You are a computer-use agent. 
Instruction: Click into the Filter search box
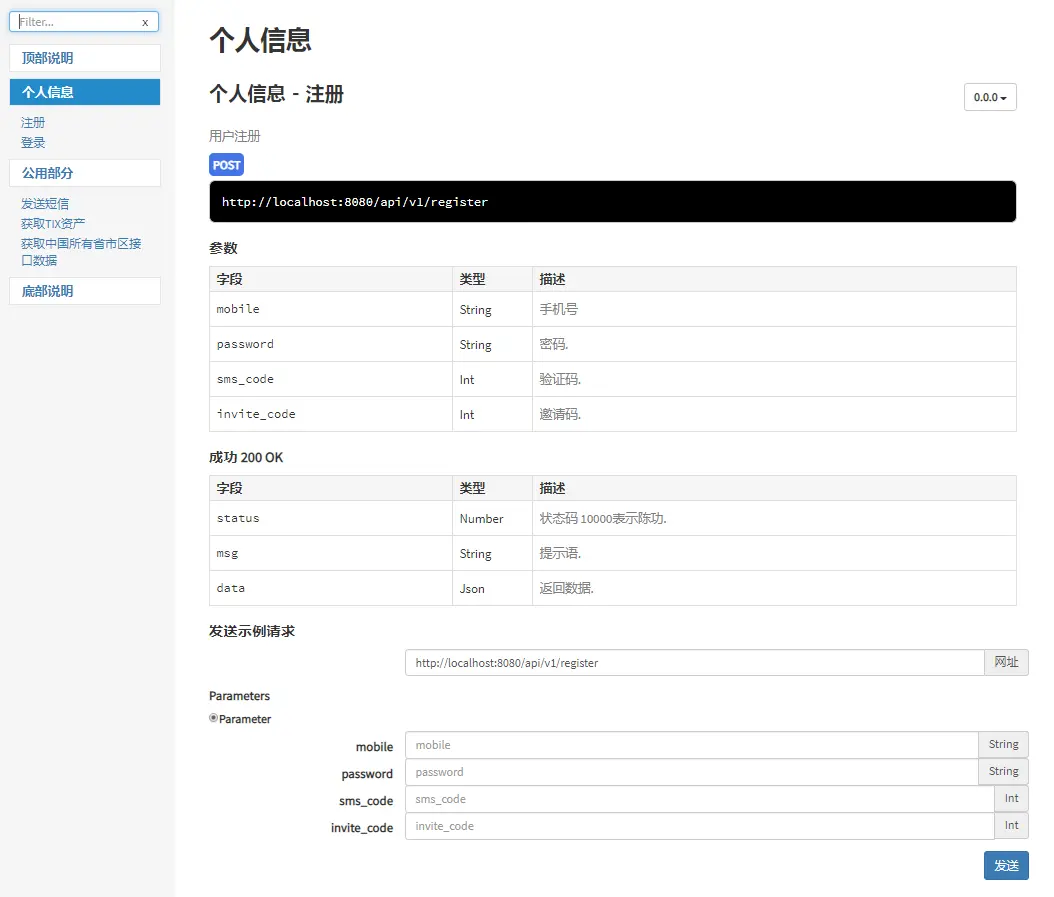tap(83, 22)
